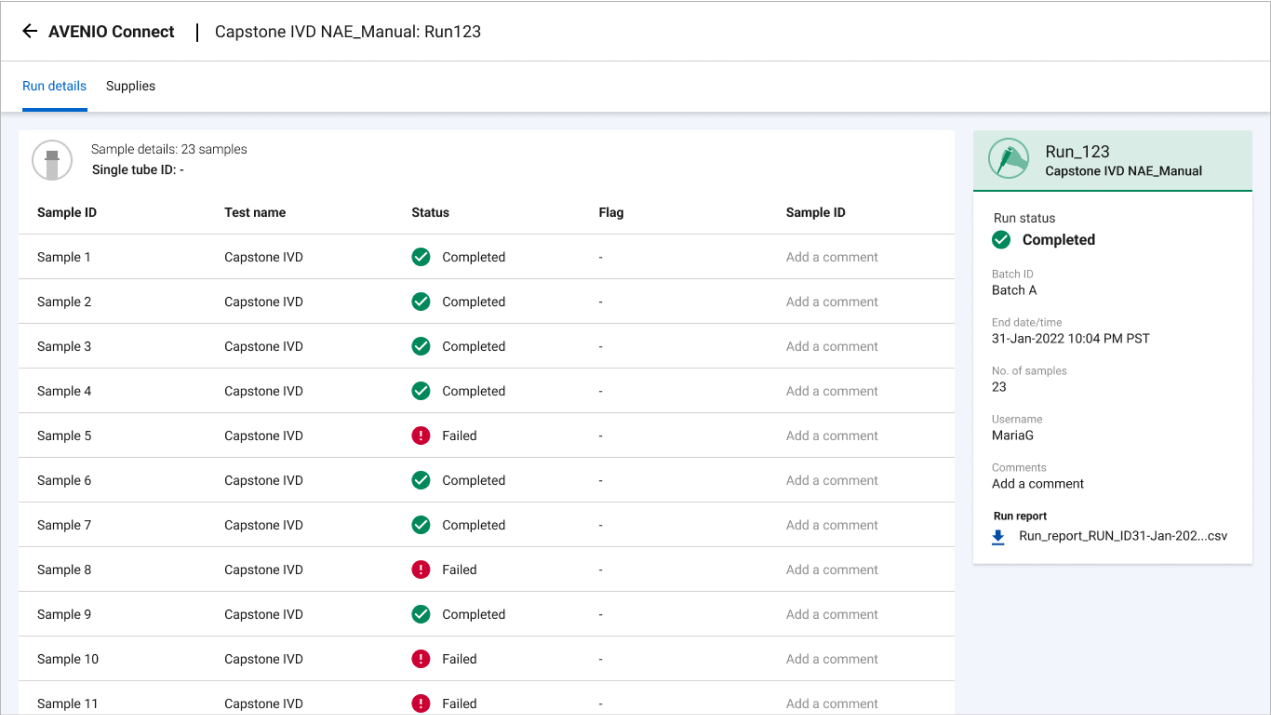Click the Completed status icon for Sample 6
1271x715 pixels.
click(x=421, y=480)
